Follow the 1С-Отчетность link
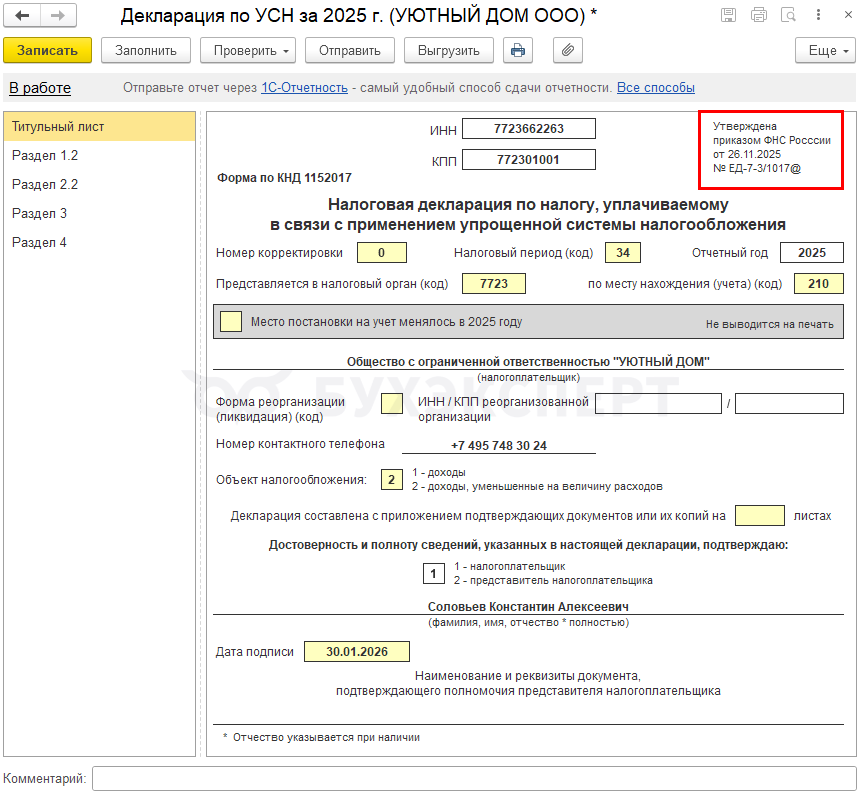 coord(304,88)
